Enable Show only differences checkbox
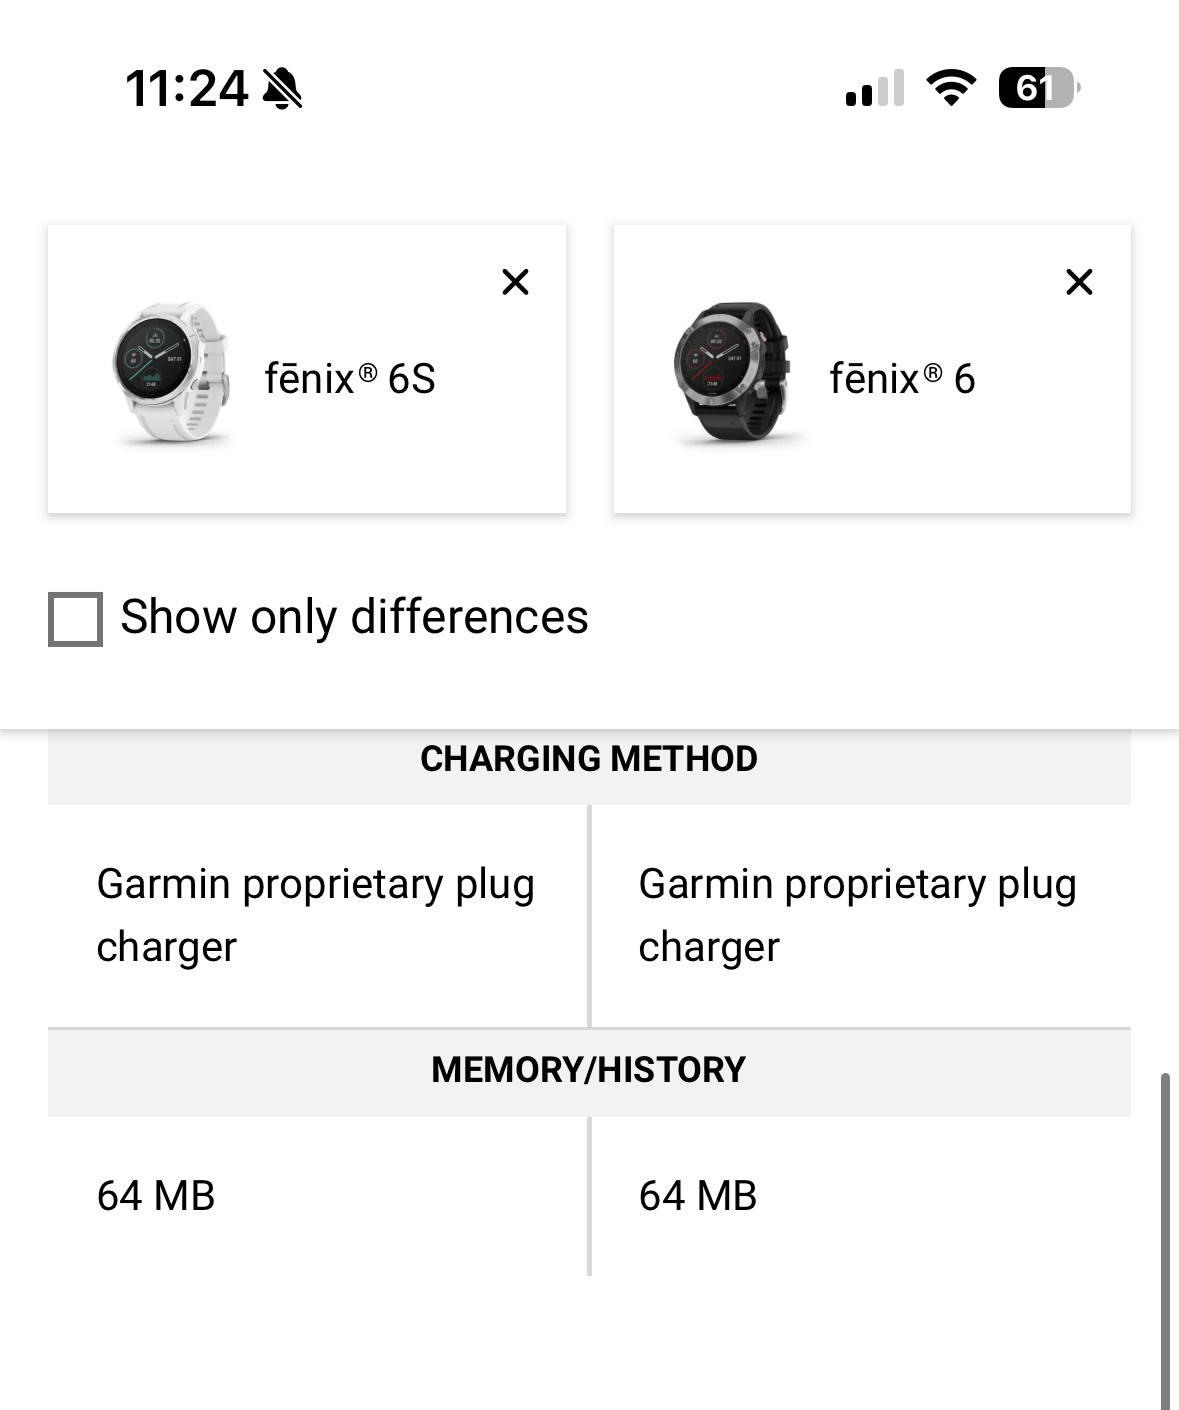The image size is (1179, 1410). coord(75,619)
